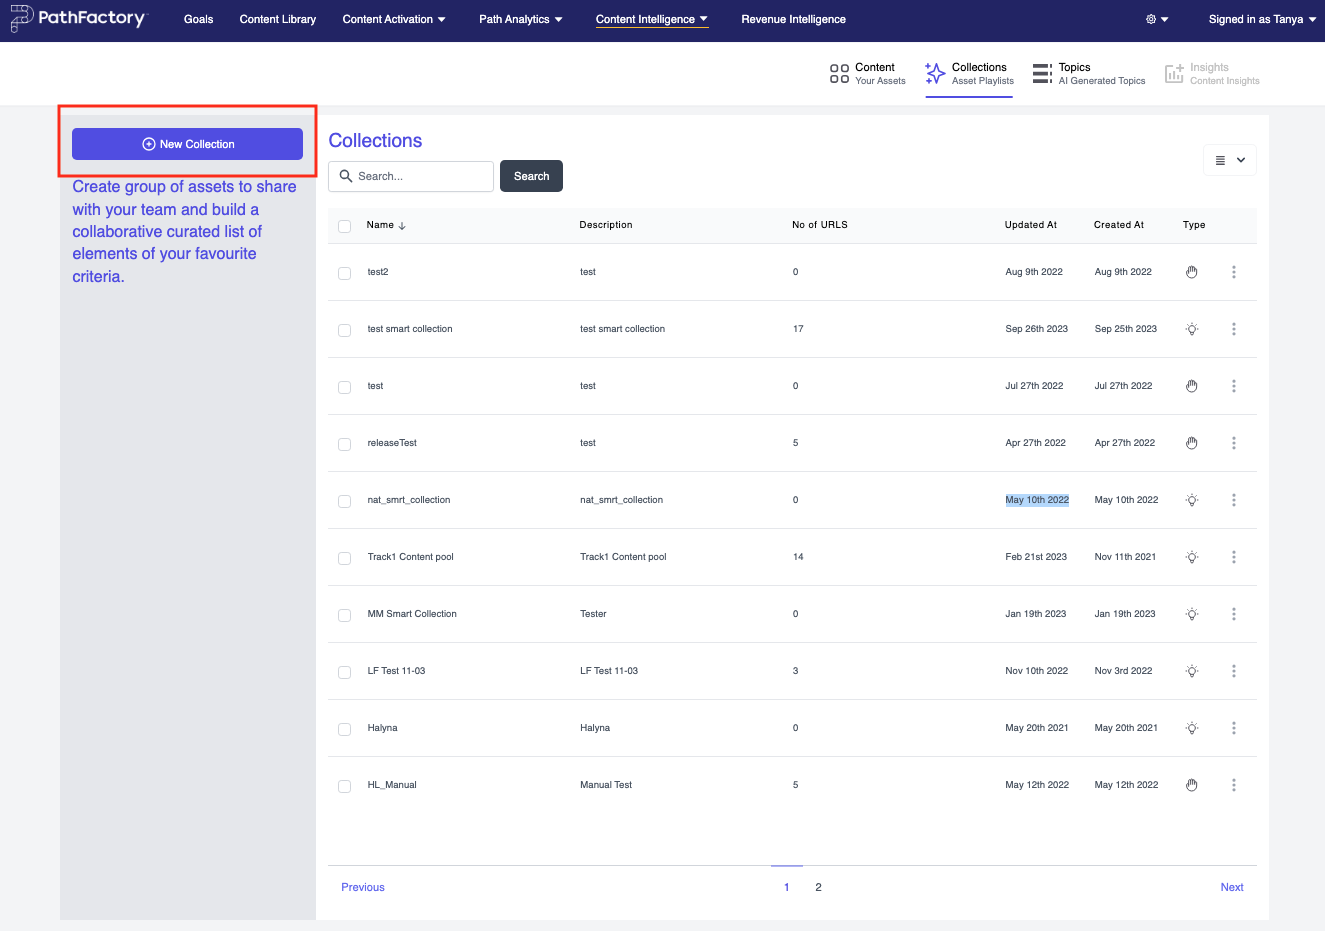Viewport: 1325px width, 931px height.
Task: Switch to the Topics AI Generated tab
Action: click(1089, 73)
